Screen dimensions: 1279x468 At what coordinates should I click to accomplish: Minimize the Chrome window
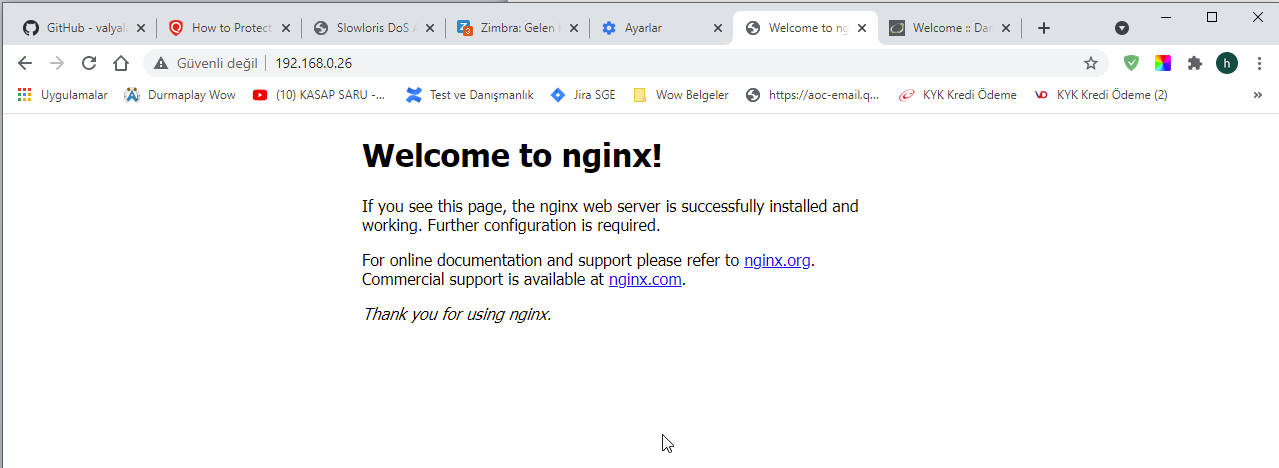pyautogui.click(x=1166, y=16)
